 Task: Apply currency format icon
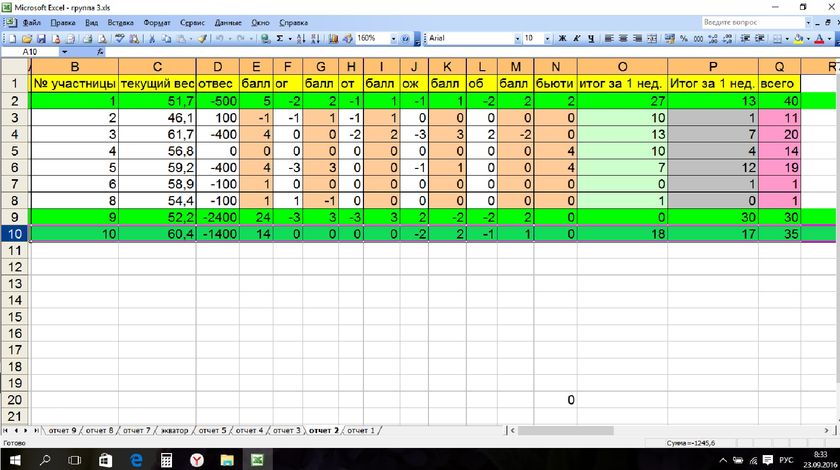(x=670, y=39)
